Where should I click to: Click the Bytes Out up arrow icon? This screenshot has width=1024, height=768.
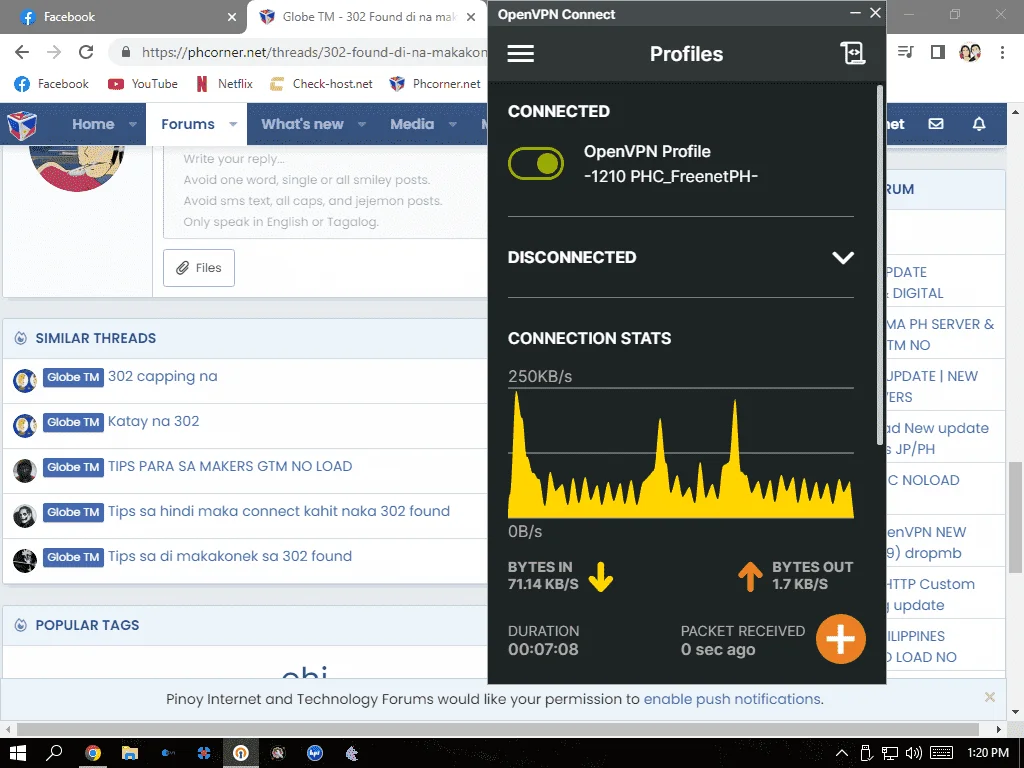coord(750,576)
